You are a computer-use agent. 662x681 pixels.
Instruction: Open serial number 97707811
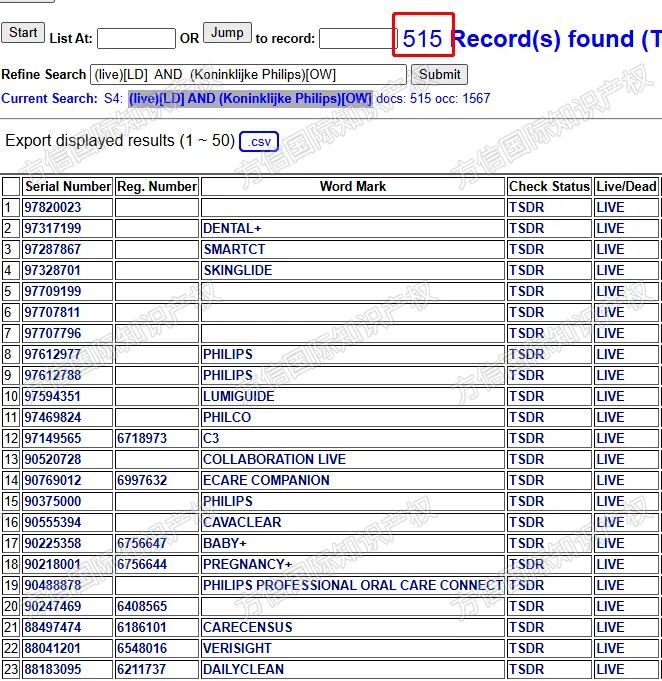click(52, 312)
